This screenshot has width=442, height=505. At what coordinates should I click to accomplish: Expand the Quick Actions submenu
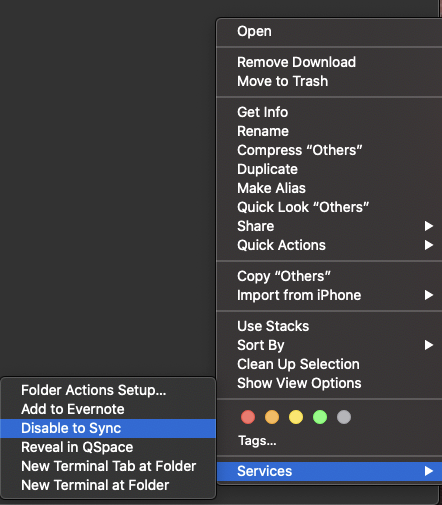pyautogui.click(x=329, y=245)
